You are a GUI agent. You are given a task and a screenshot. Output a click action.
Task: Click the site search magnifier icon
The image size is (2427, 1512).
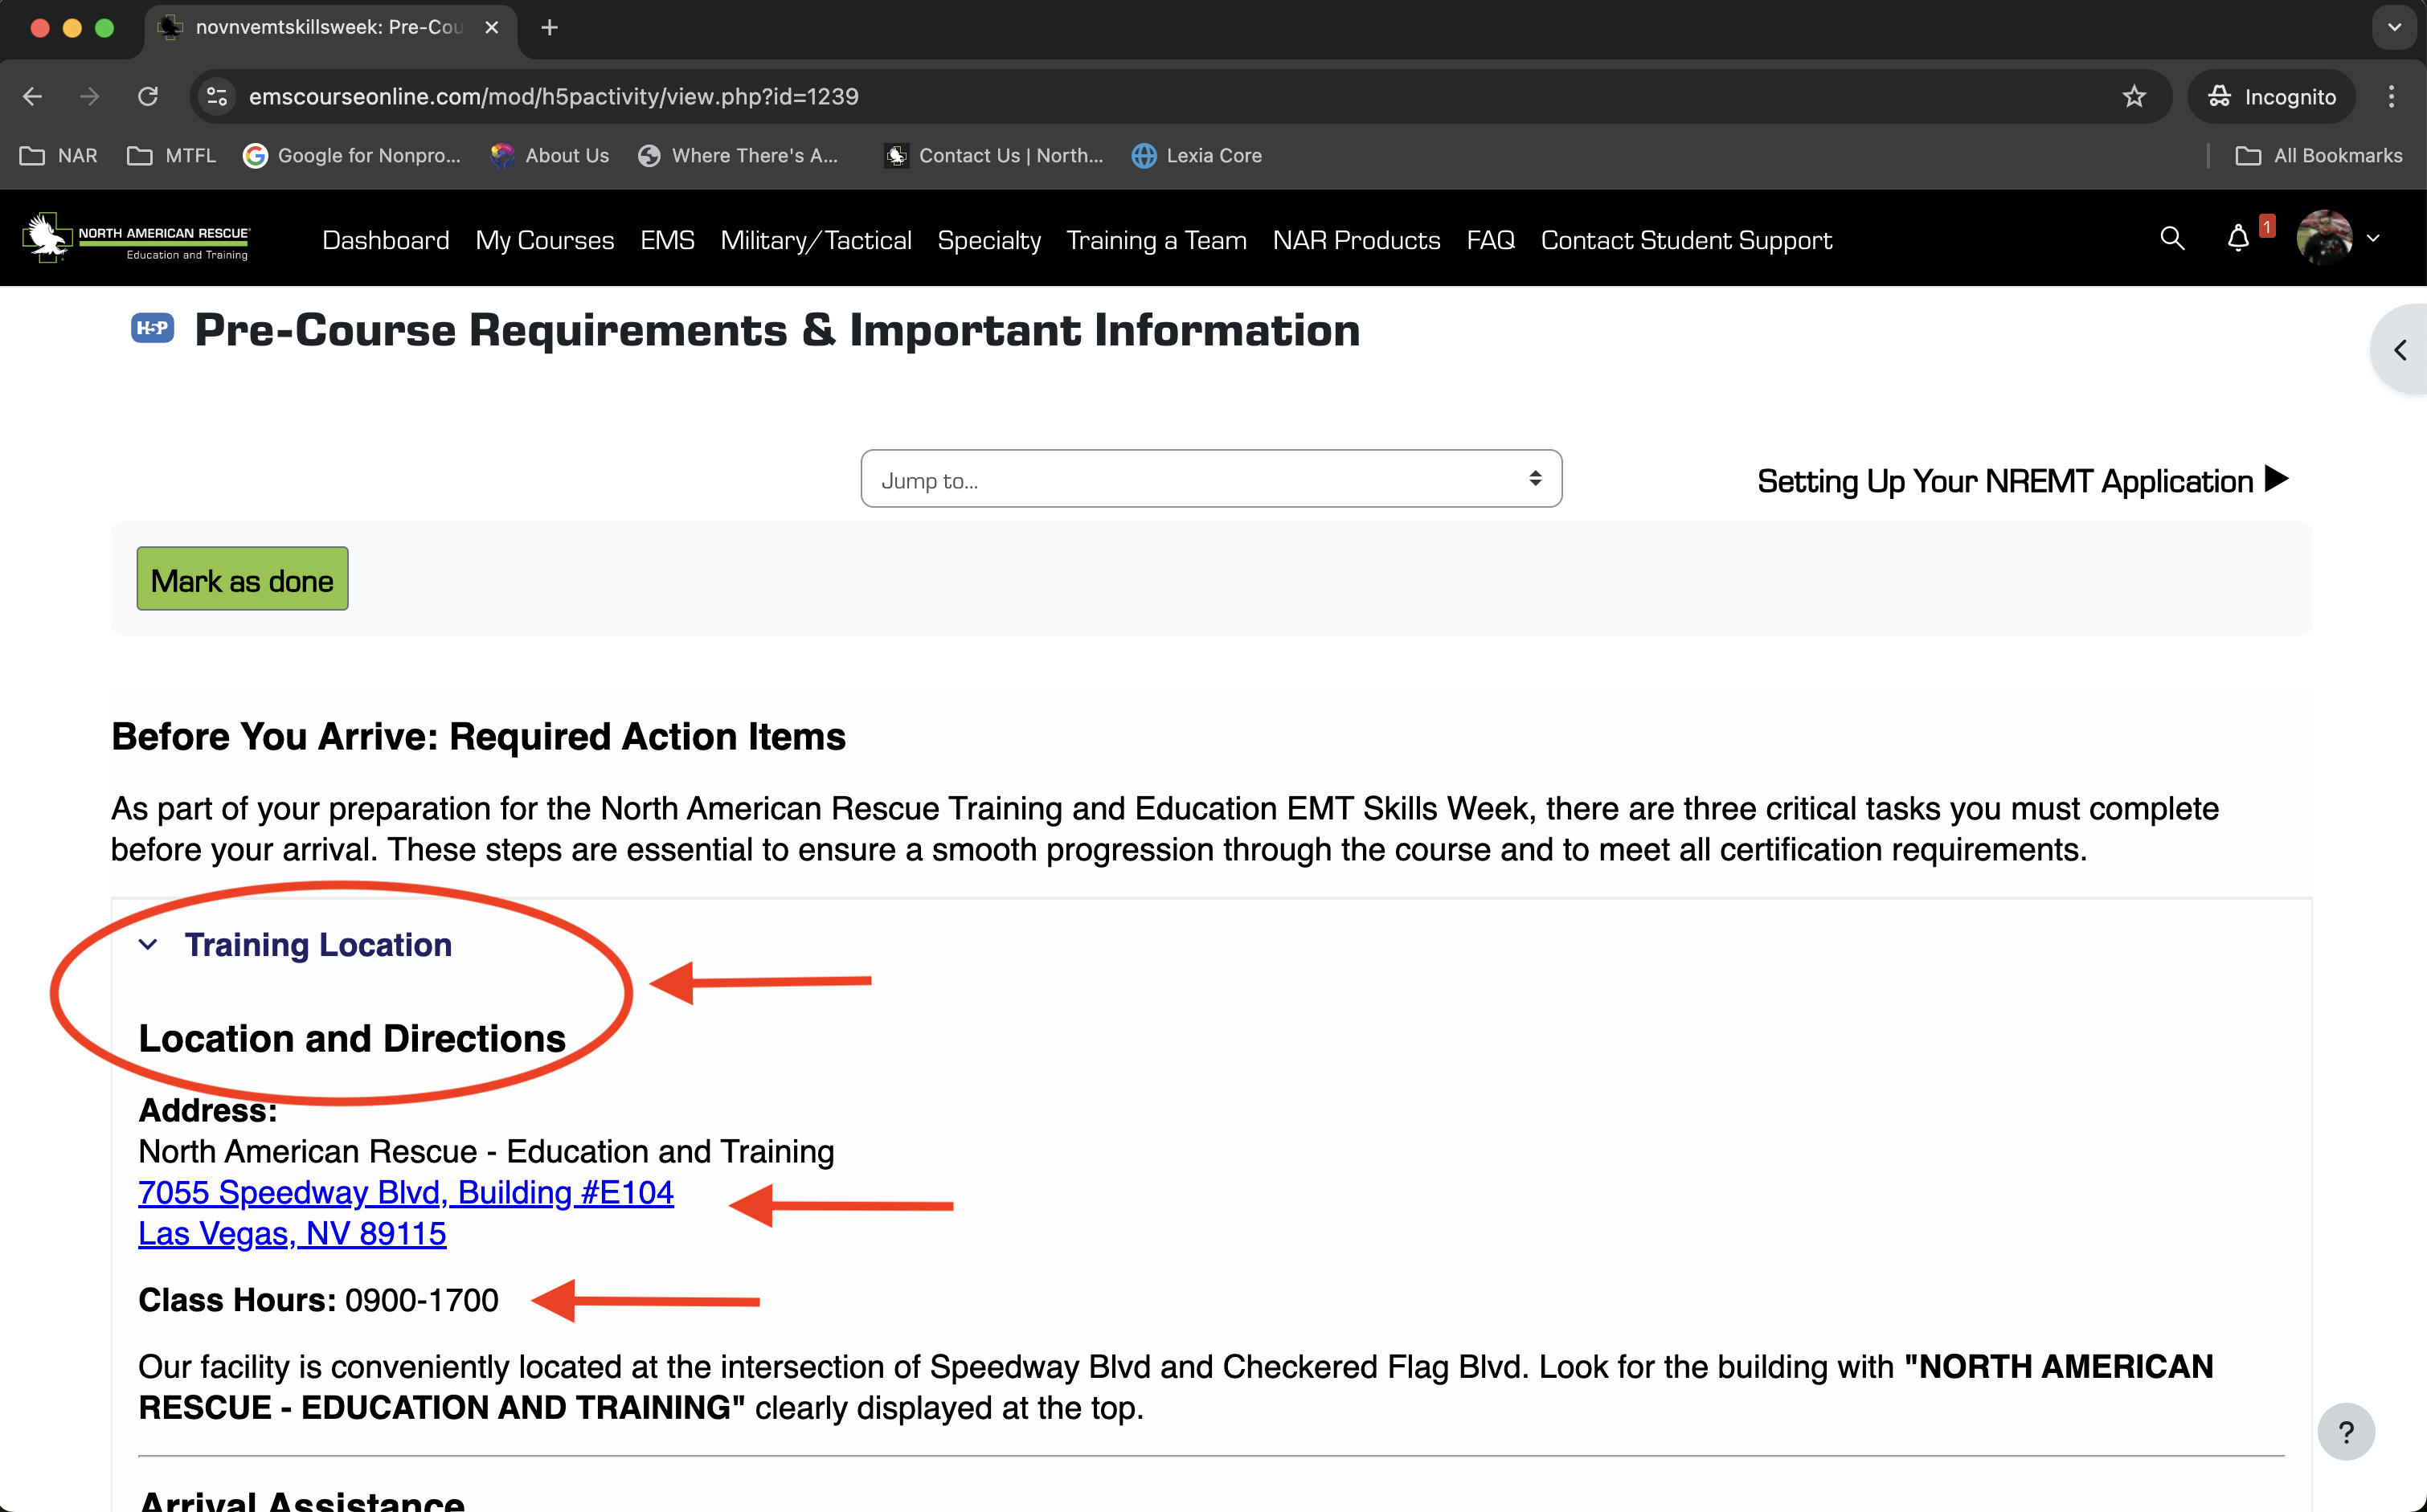pos(2172,238)
